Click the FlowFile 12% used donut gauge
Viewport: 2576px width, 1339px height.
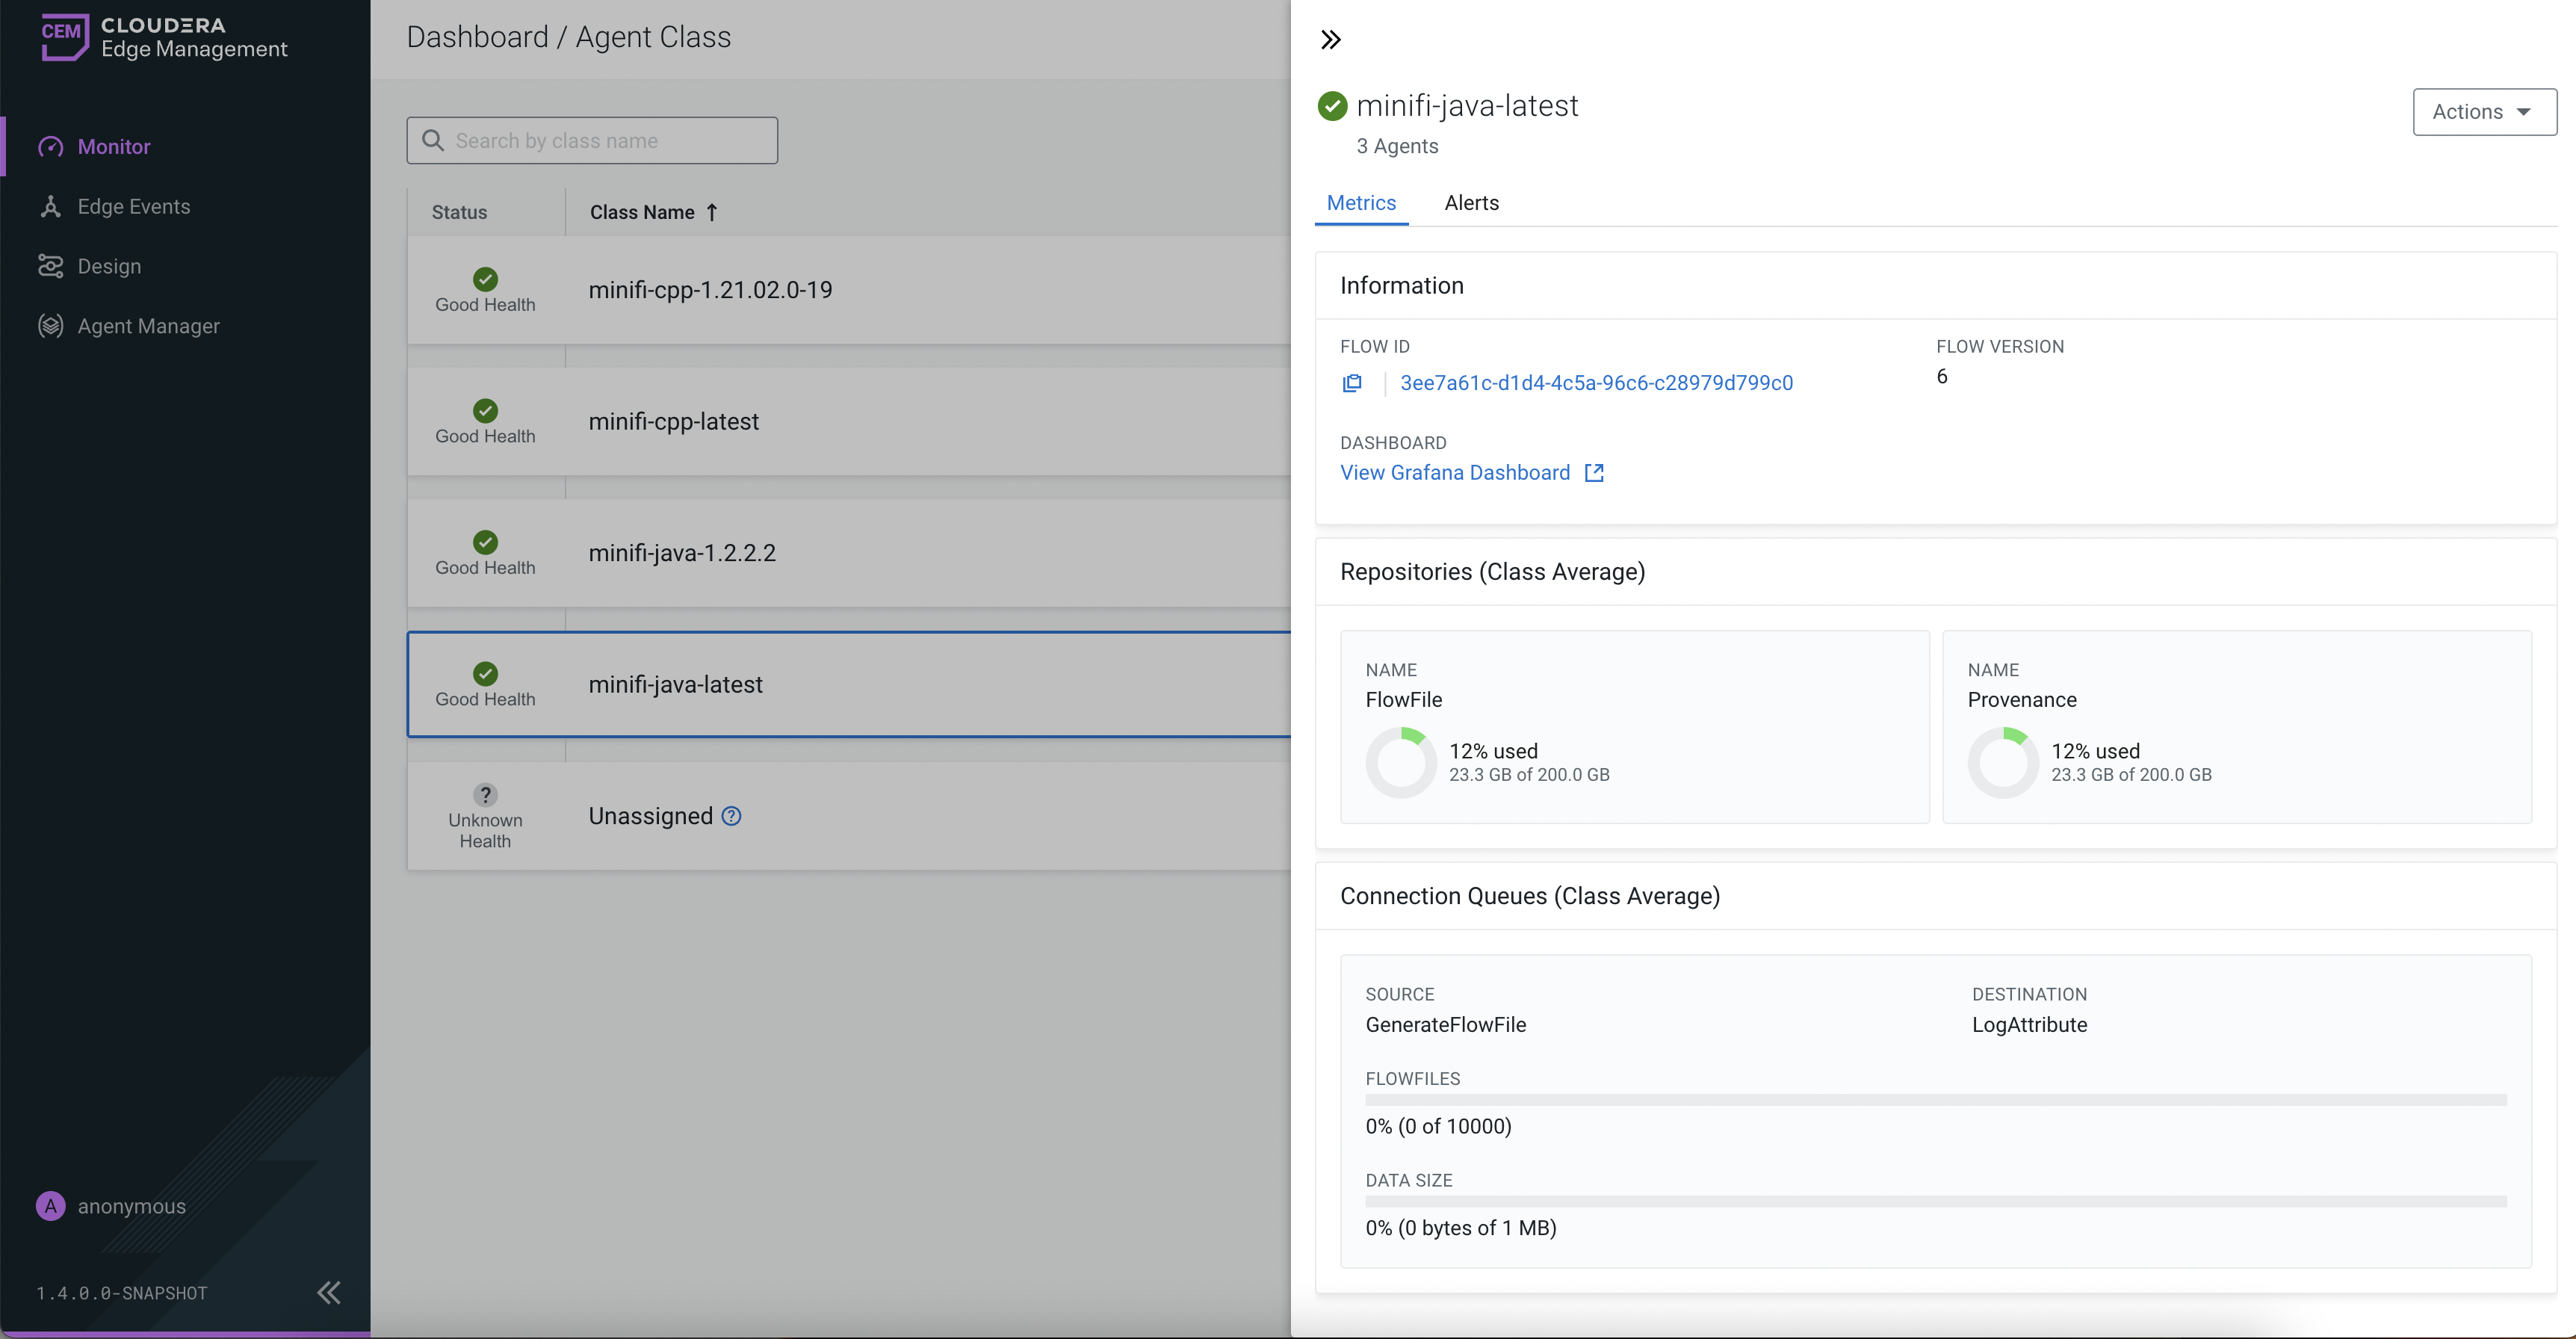(x=1401, y=762)
